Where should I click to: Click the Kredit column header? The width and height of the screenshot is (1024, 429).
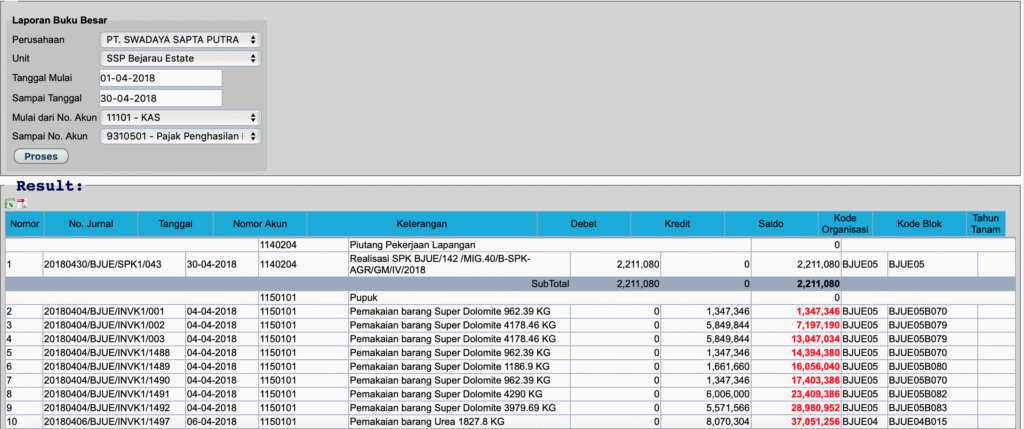(677, 224)
